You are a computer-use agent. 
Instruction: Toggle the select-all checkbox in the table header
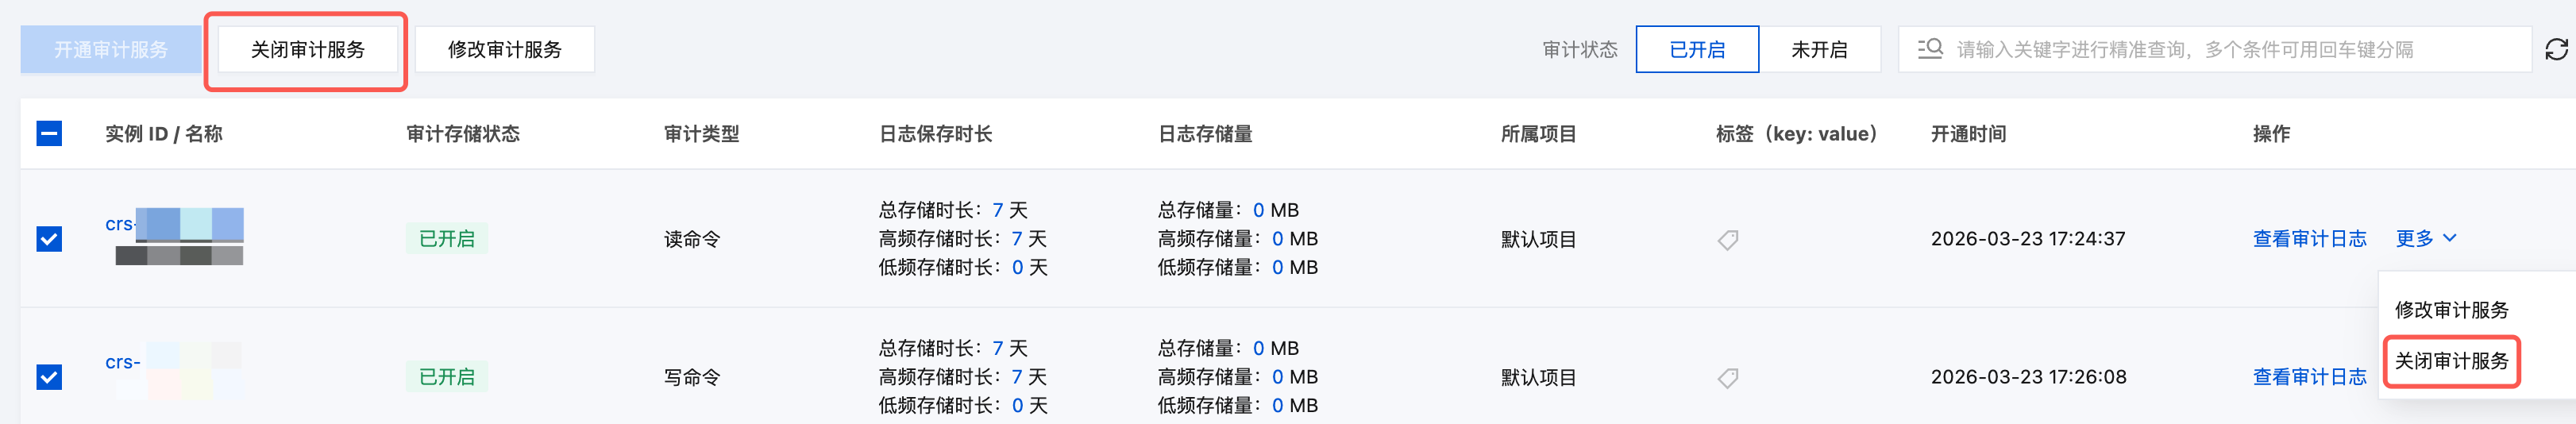pos(49,134)
